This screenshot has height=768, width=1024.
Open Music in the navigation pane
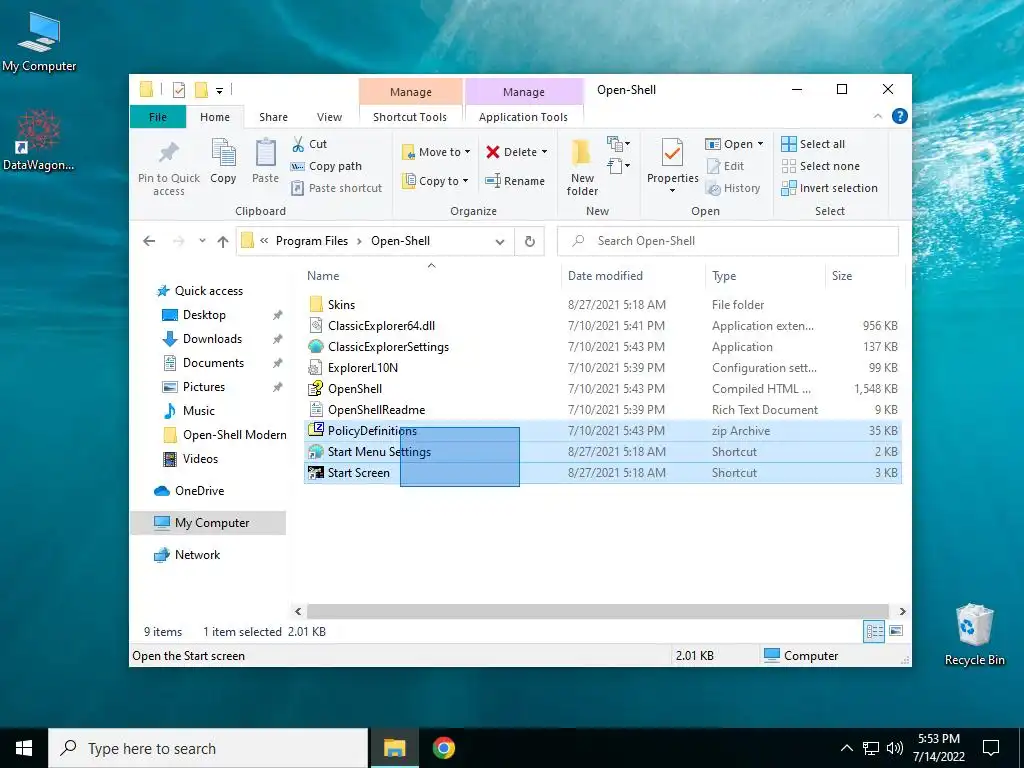[x=199, y=411]
